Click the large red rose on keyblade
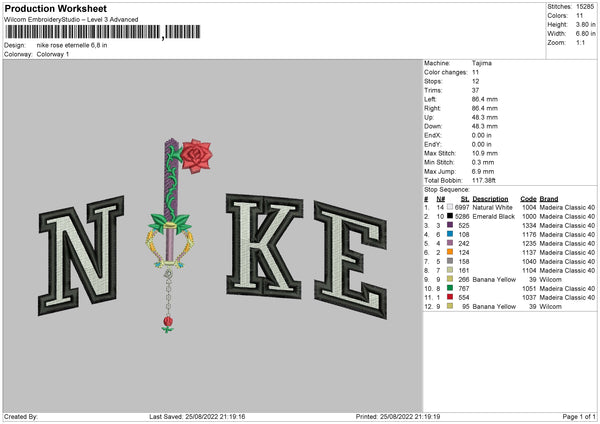 (196, 156)
